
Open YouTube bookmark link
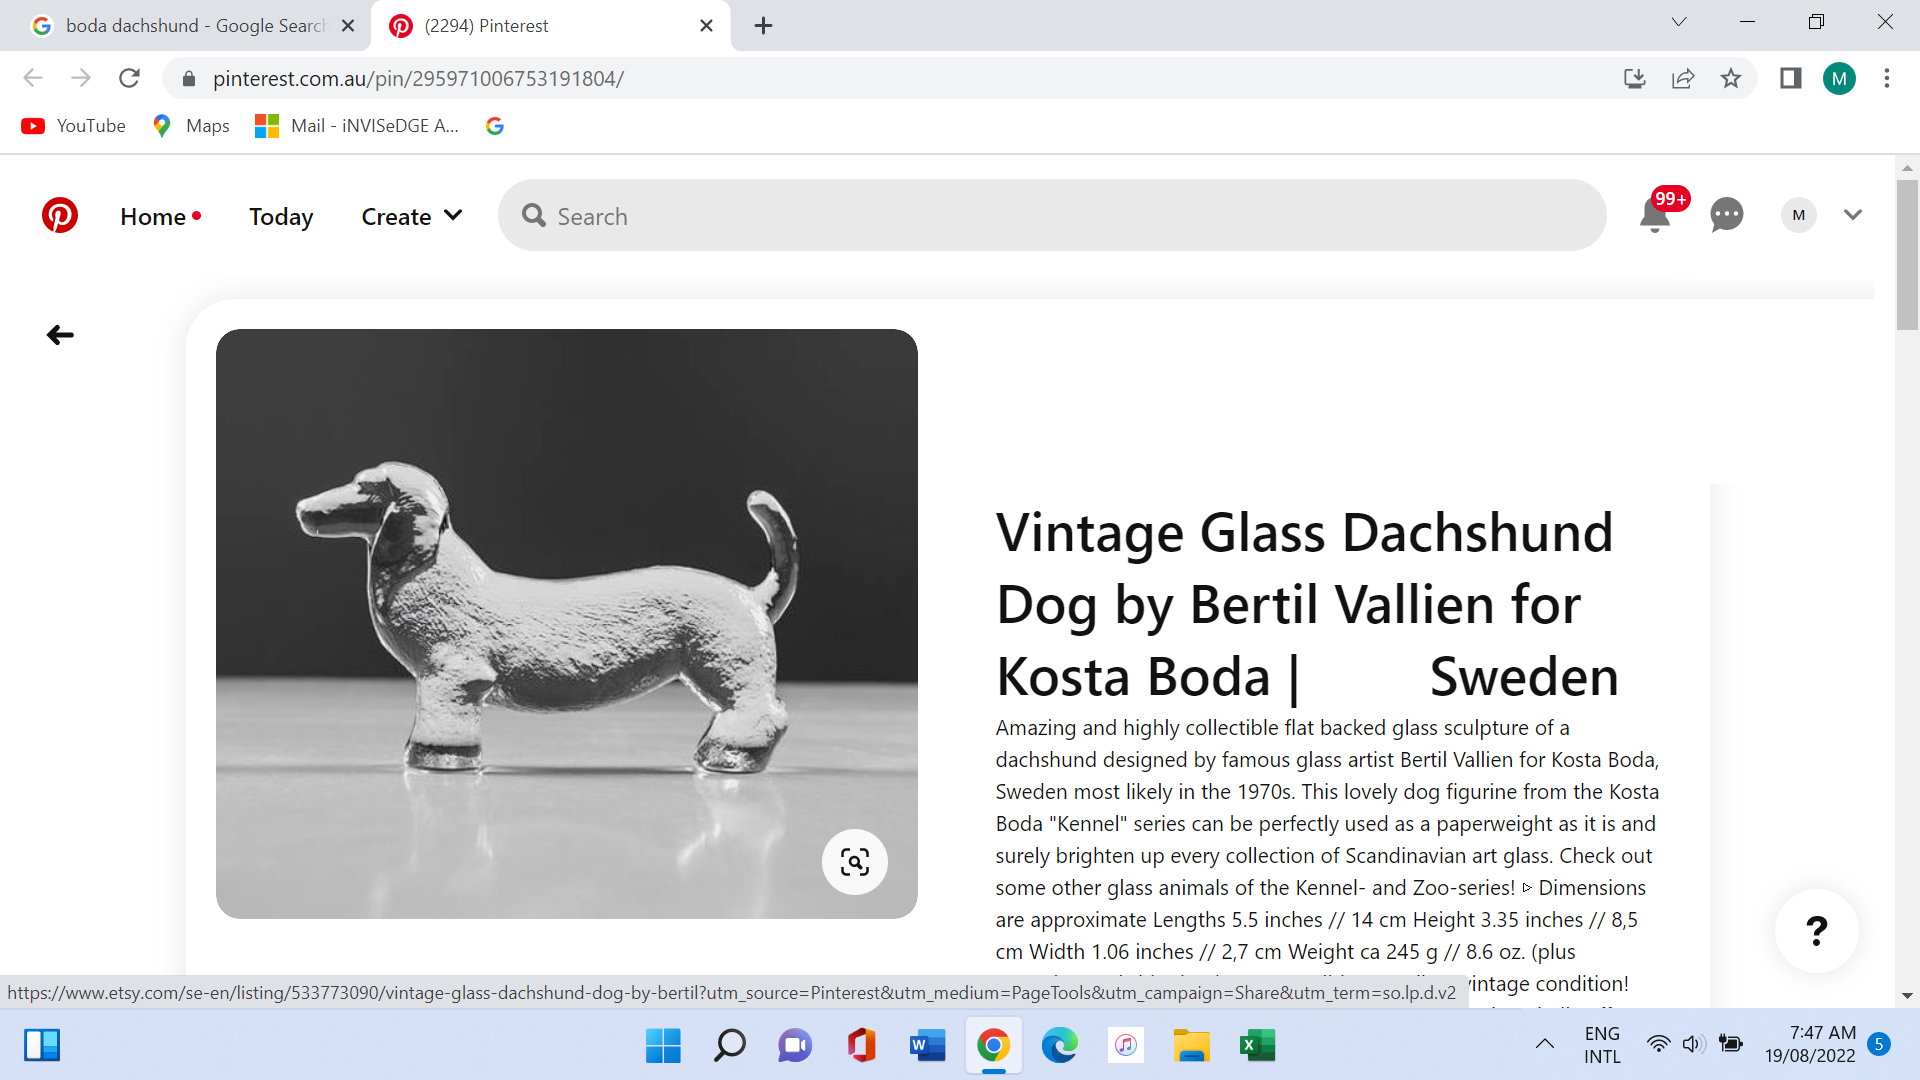74,126
